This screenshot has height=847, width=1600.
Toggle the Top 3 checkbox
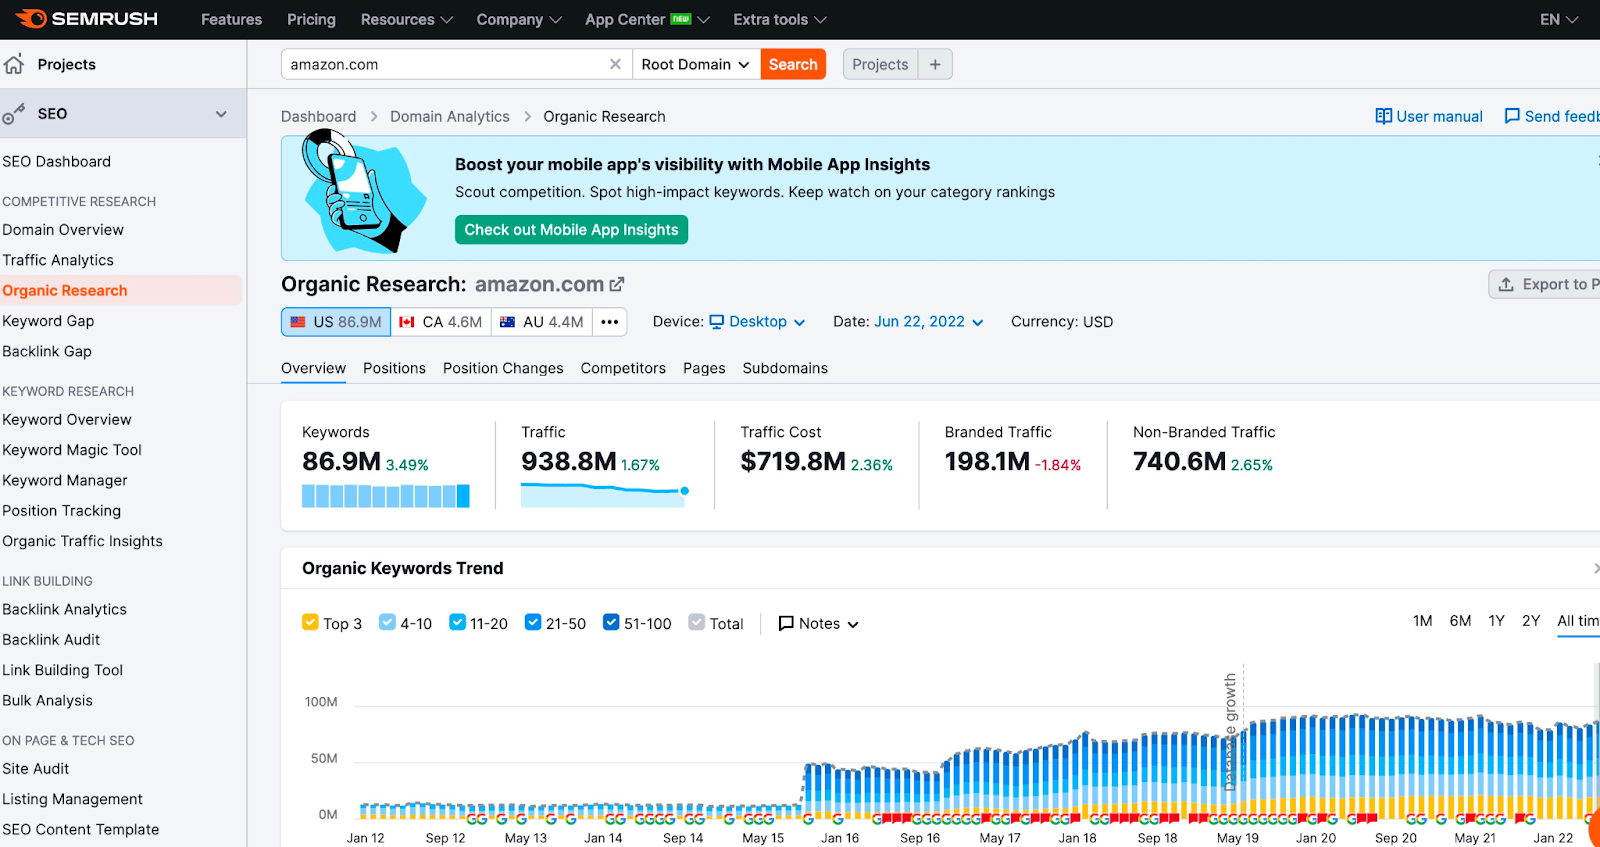click(x=310, y=622)
